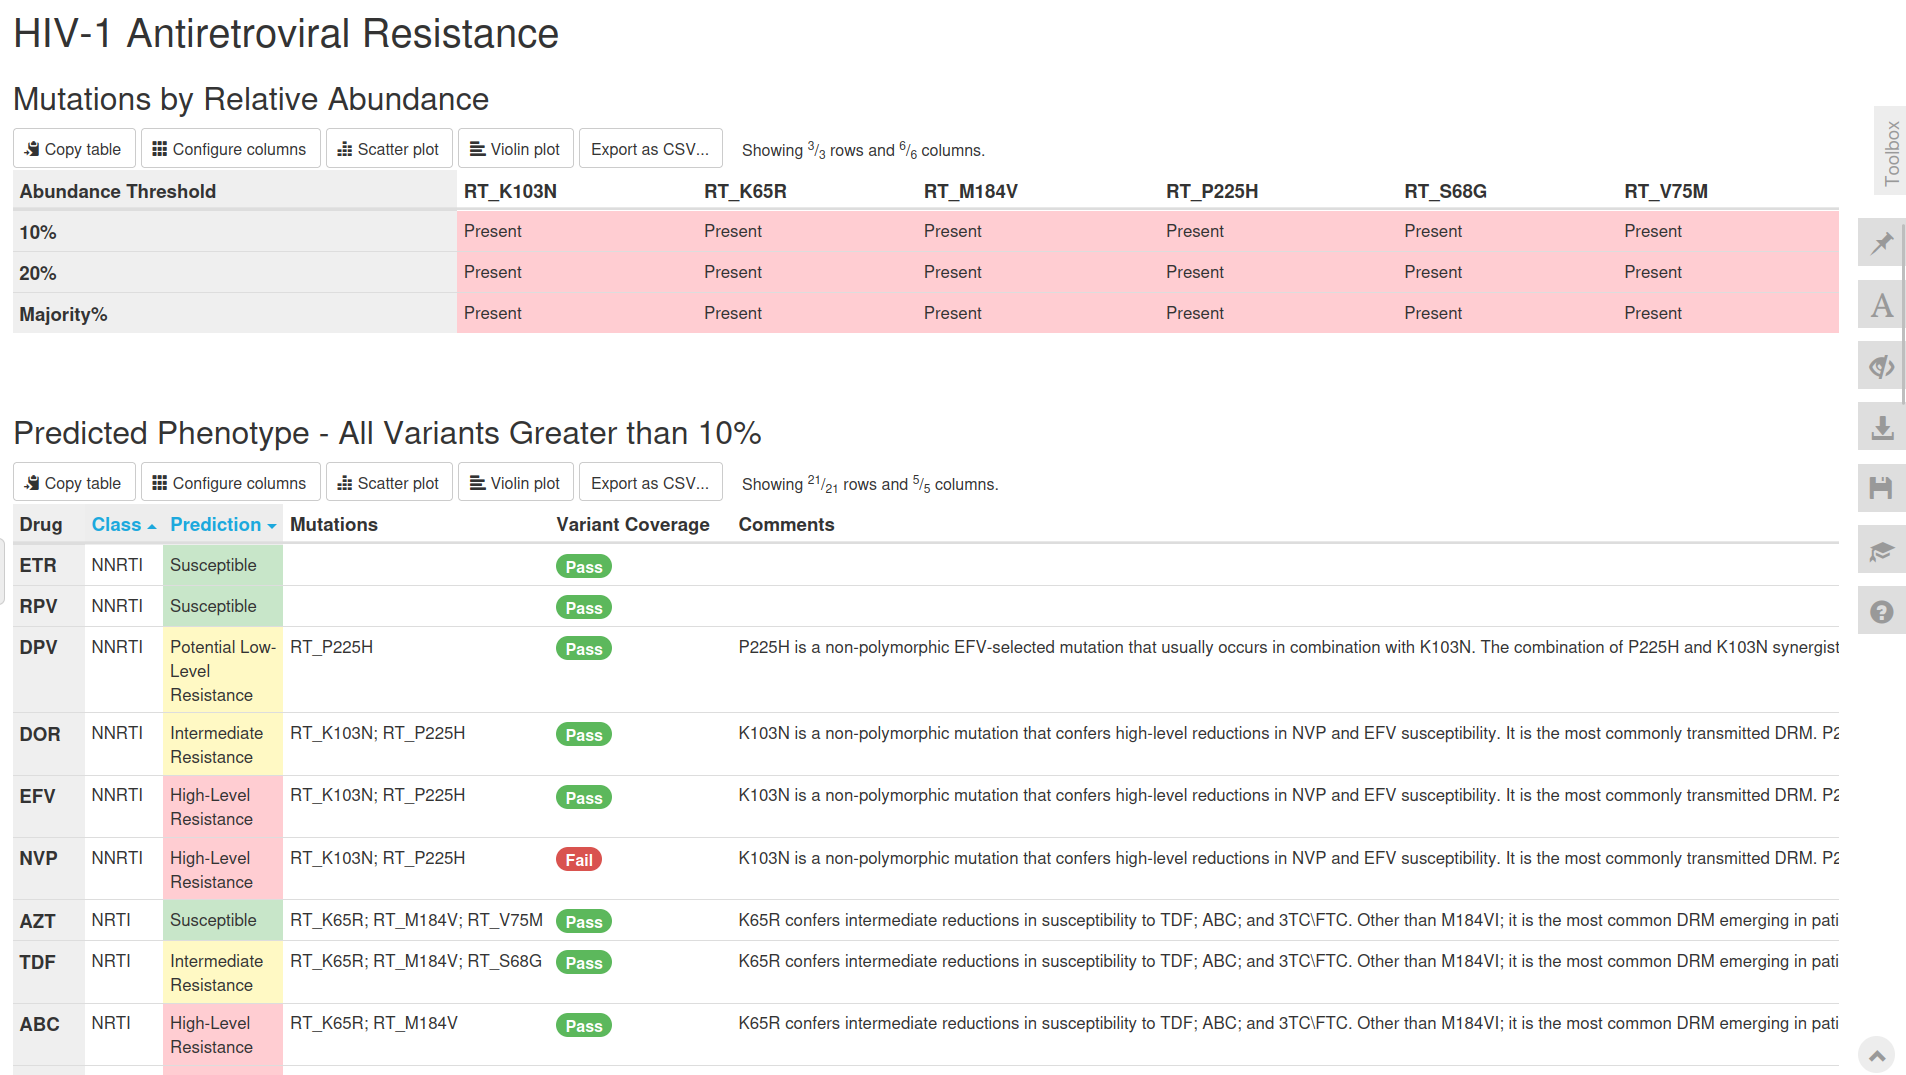Open the Toolbox side tab
The width and height of the screenshot is (1906, 1075).
(1890, 151)
